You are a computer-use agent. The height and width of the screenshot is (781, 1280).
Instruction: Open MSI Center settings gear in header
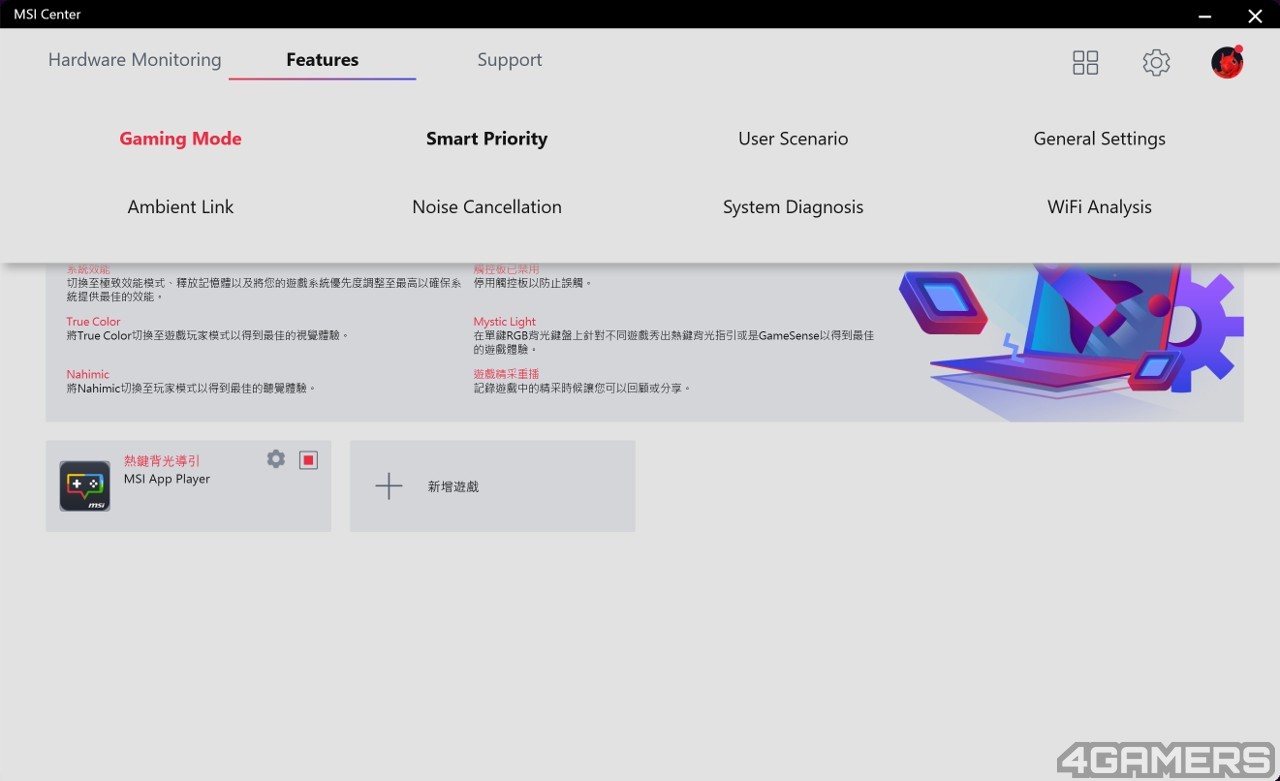(x=1156, y=63)
